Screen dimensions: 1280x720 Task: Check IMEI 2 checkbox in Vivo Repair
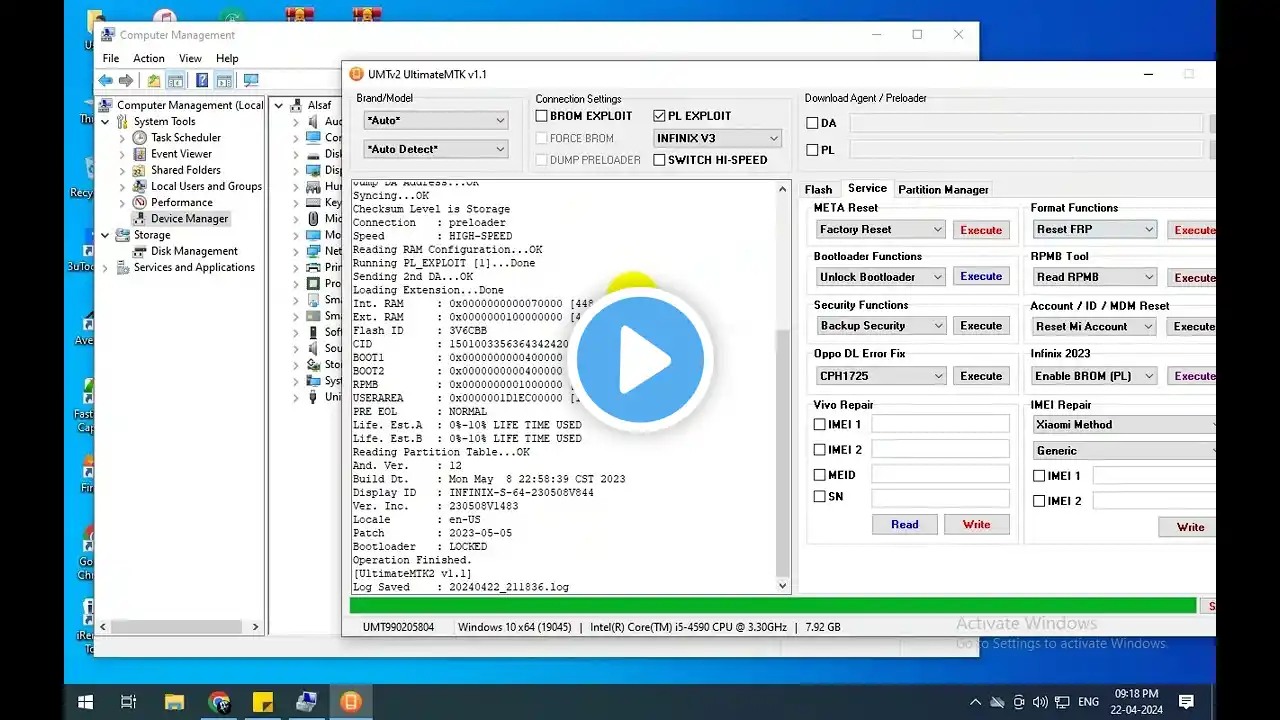[820, 450]
